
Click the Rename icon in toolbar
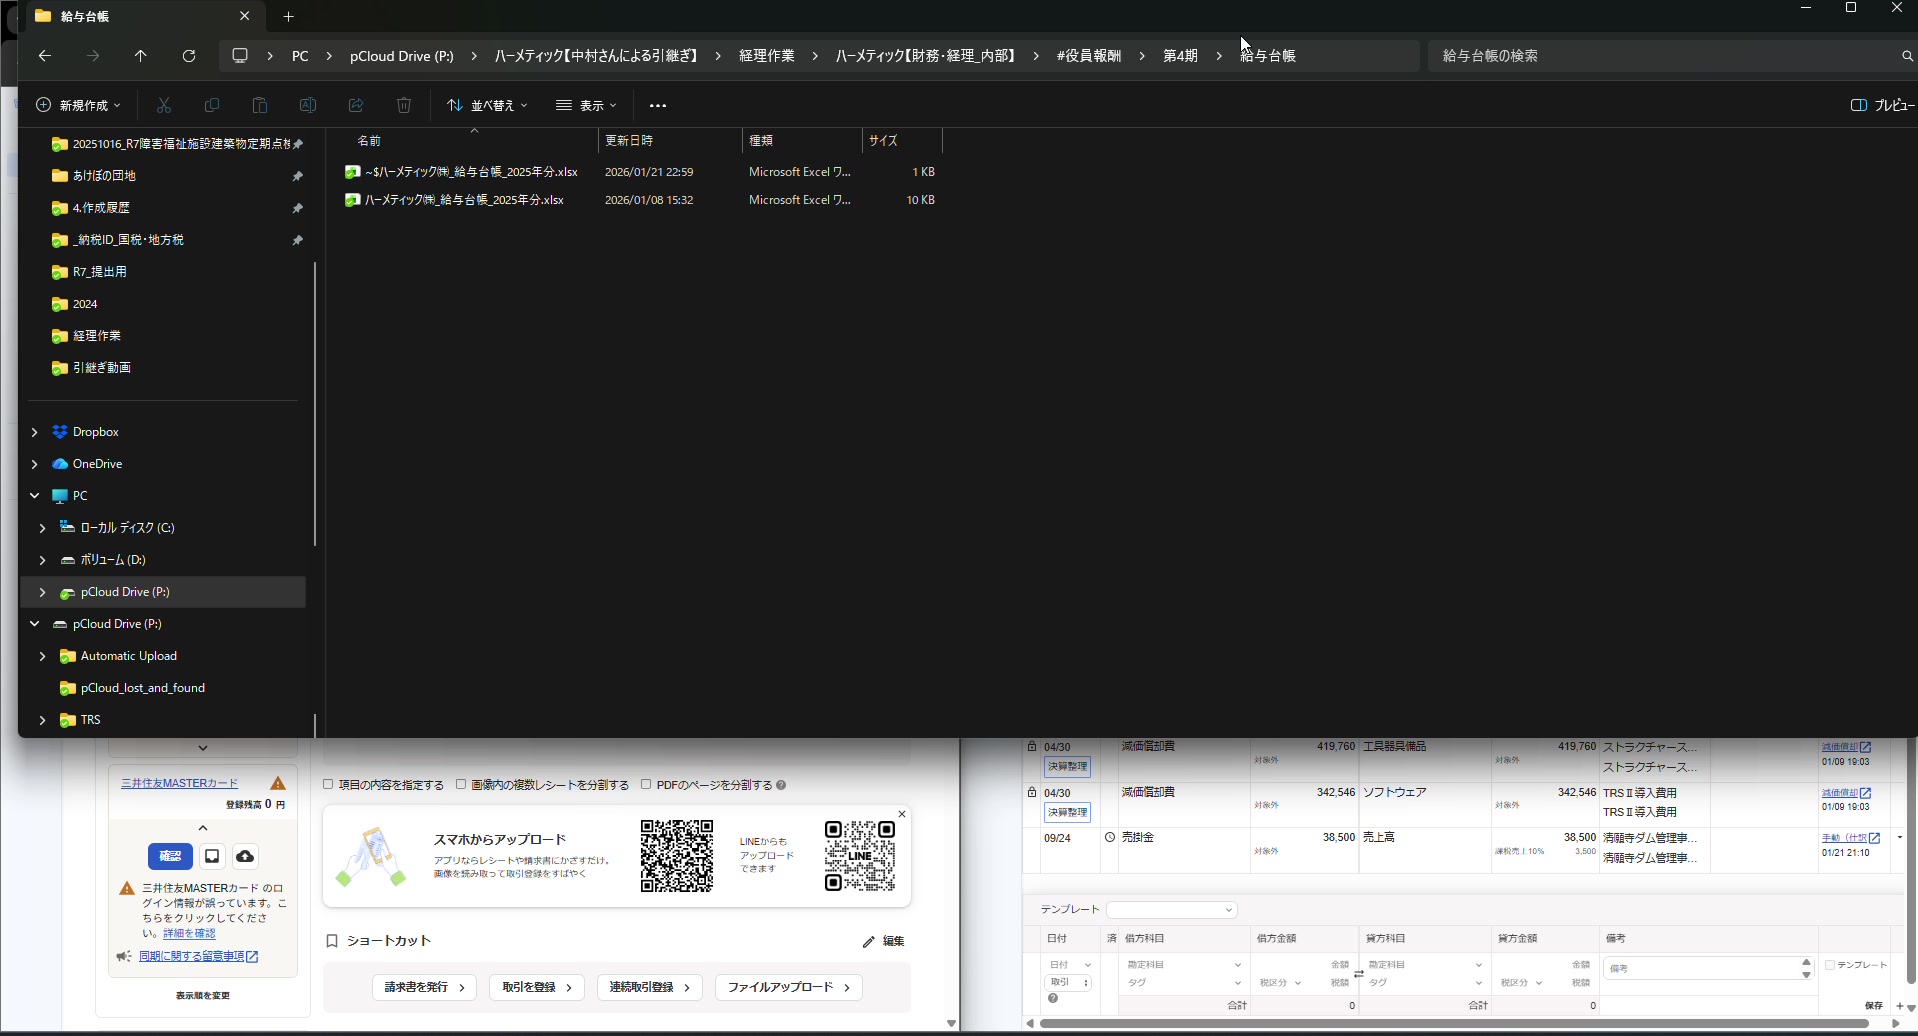click(x=308, y=105)
